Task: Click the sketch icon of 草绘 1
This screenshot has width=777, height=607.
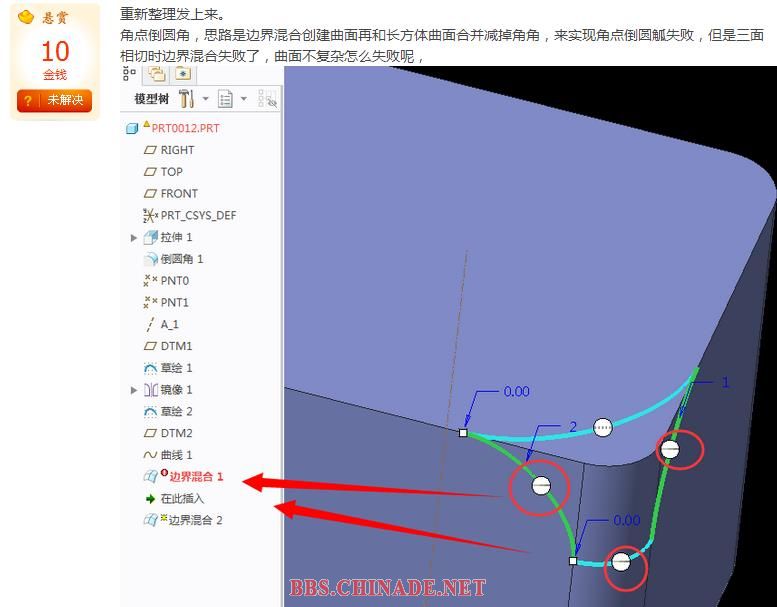Action: (150, 368)
